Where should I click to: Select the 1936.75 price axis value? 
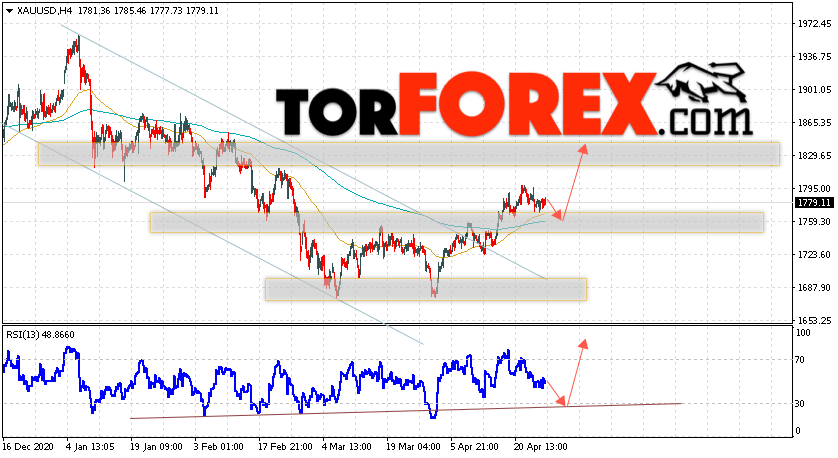(x=814, y=57)
